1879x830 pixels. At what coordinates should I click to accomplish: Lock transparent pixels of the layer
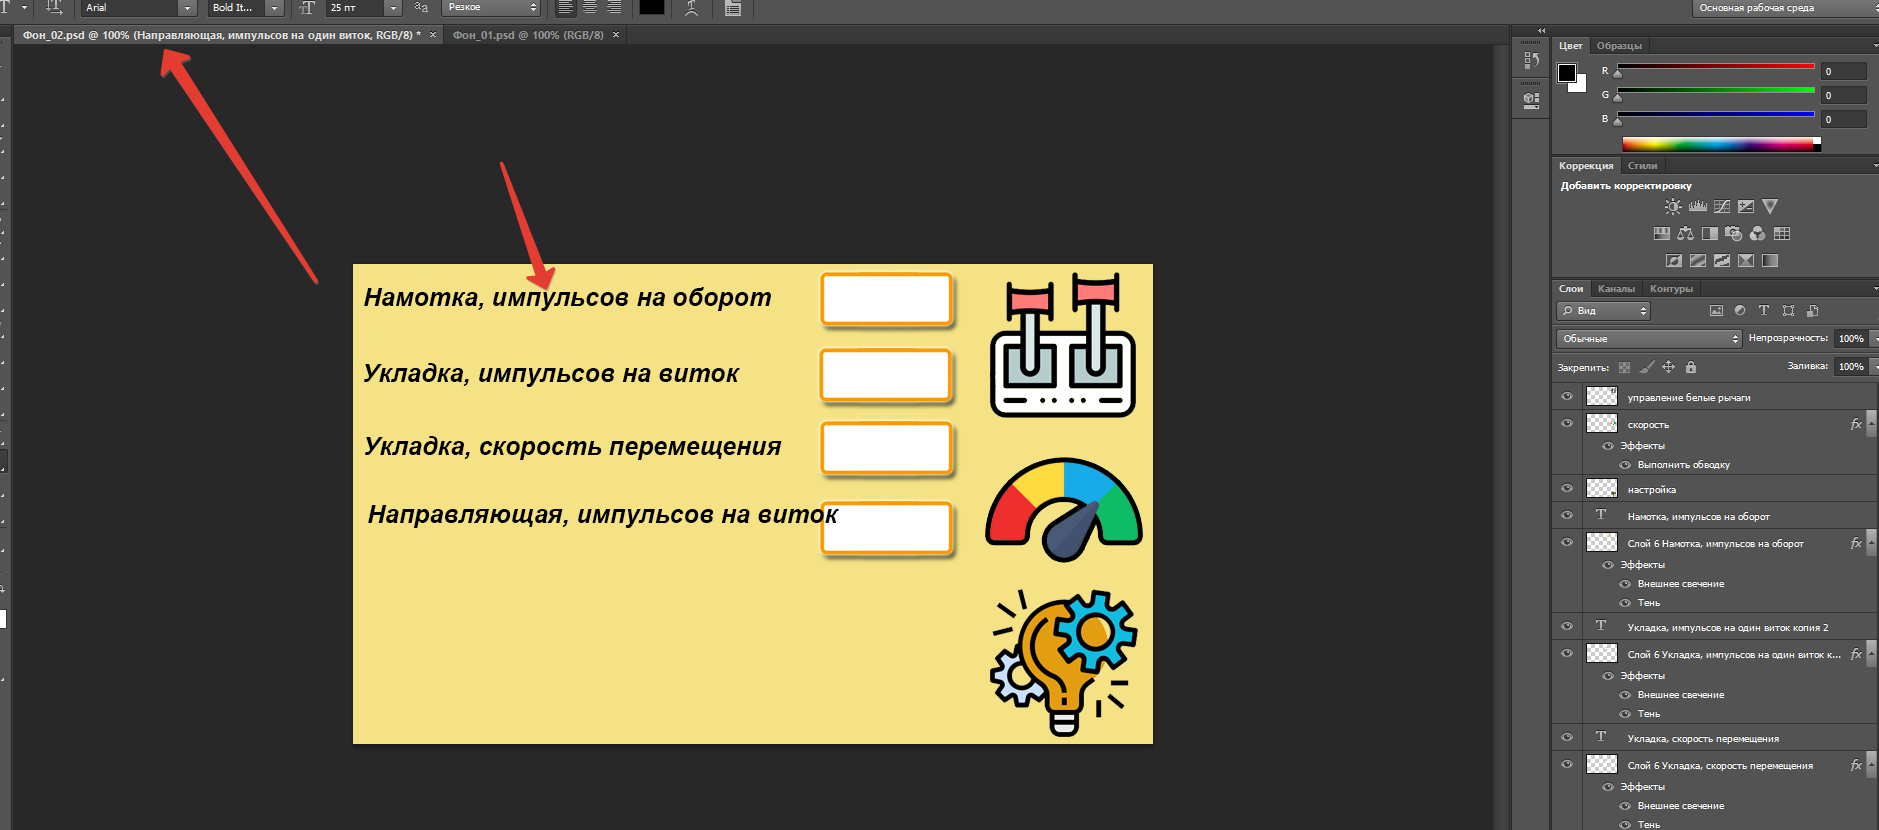click(x=1624, y=367)
